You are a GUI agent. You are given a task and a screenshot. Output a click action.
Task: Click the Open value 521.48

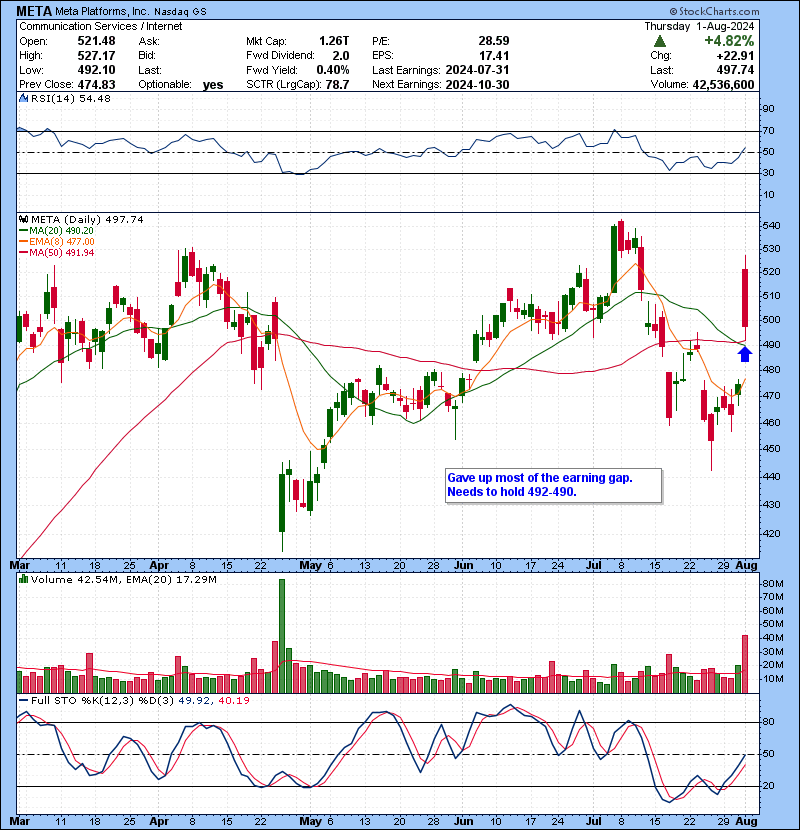[x=96, y=41]
